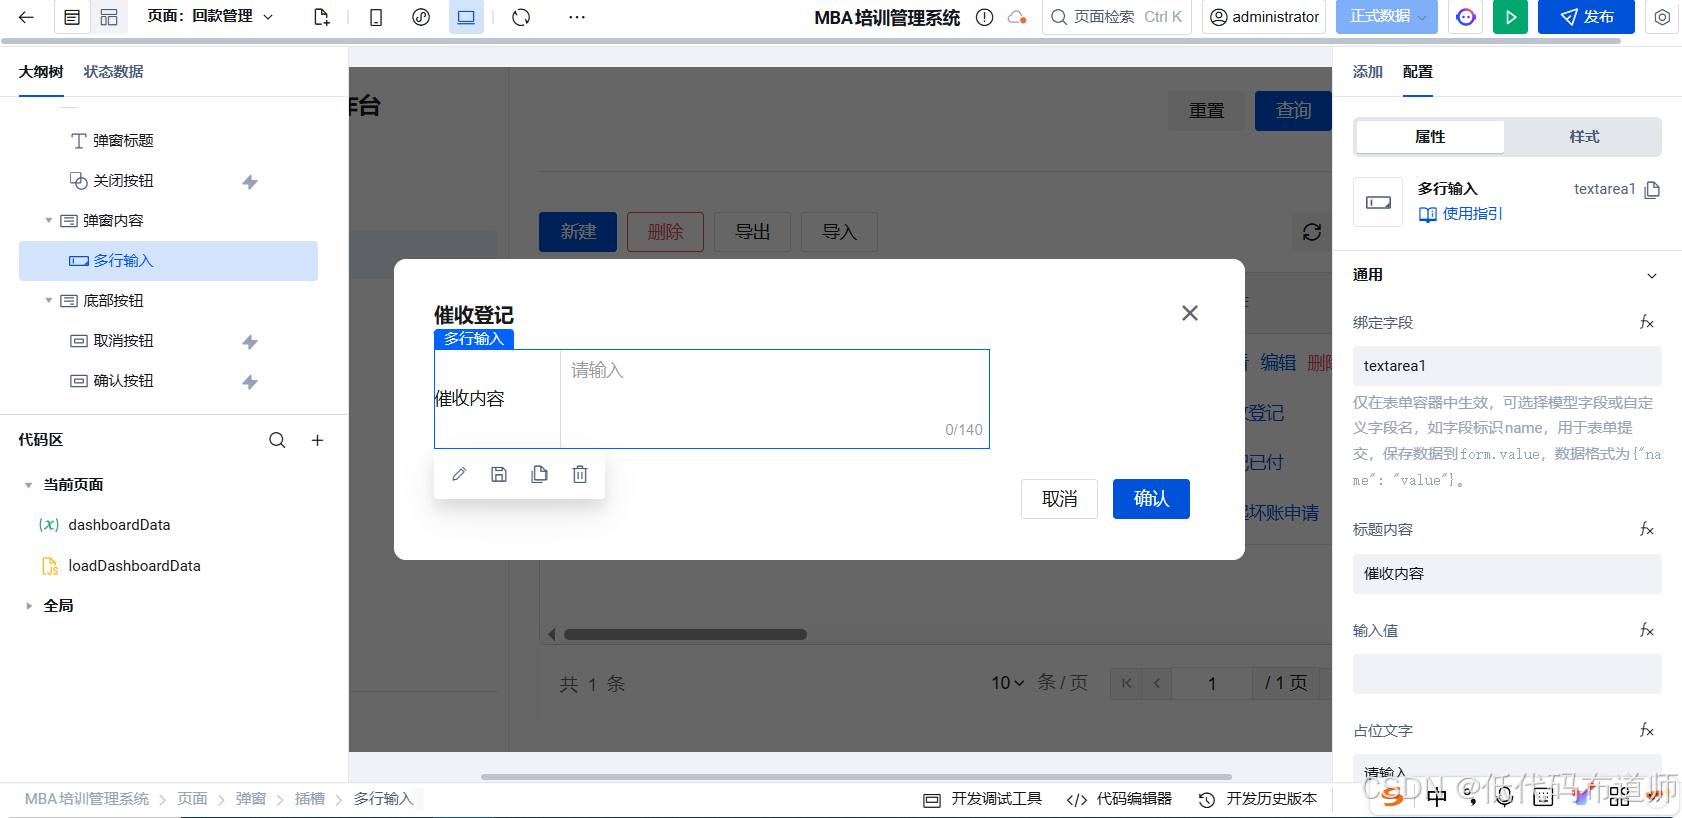Open 代码编辑器 in bottom bar

(1119, 799)
